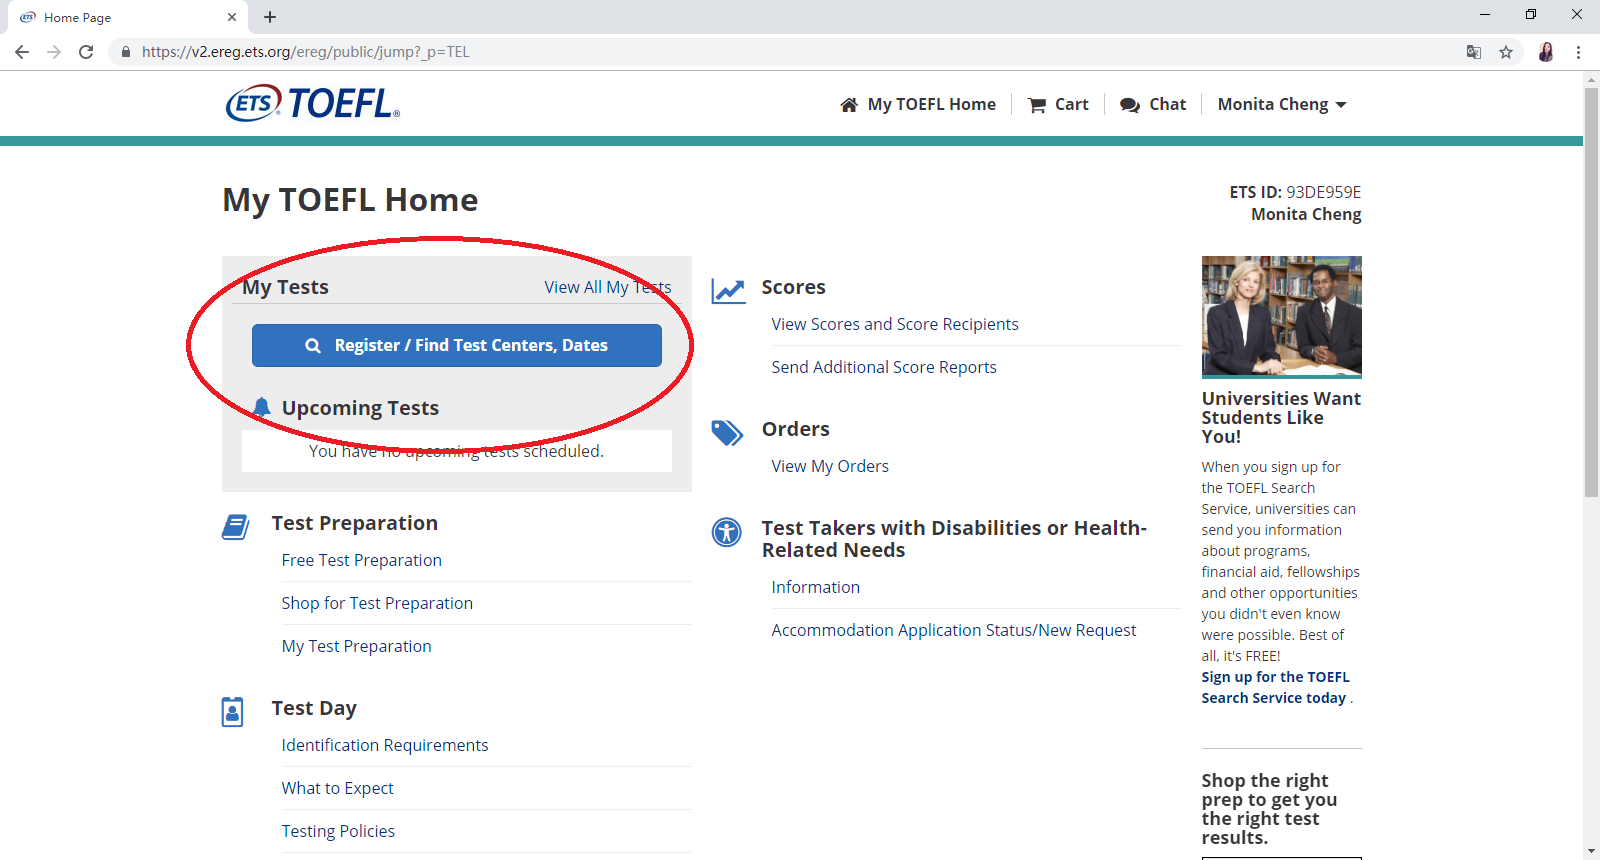Click the Upcoming Tests bell icon
This screenshot has width=1600, height=860.
(261, 407)
